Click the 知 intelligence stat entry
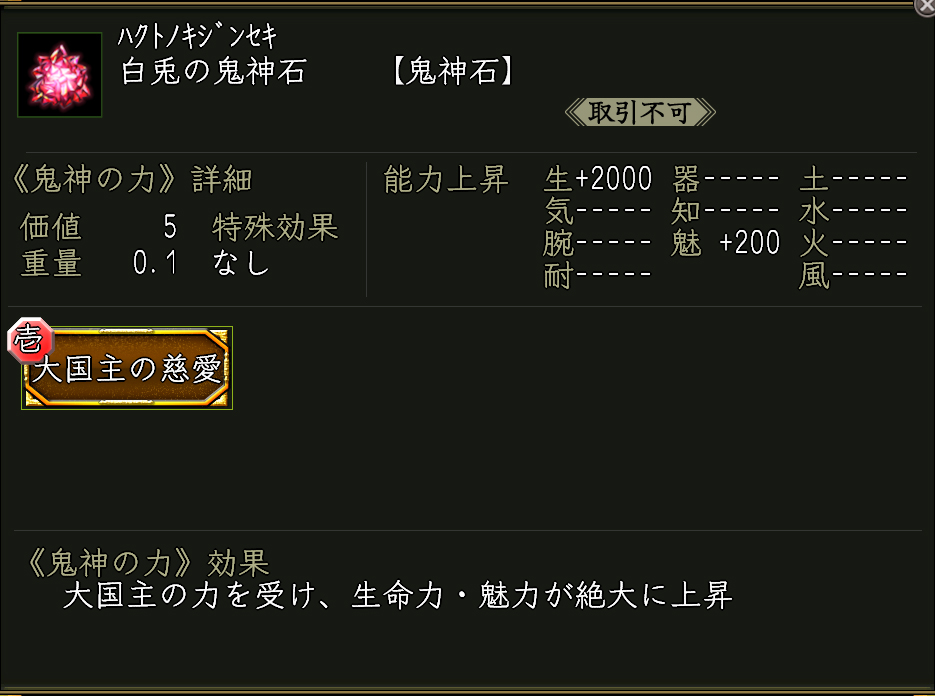935x696 pixels. pyautogui.click(x=726, y=211)
